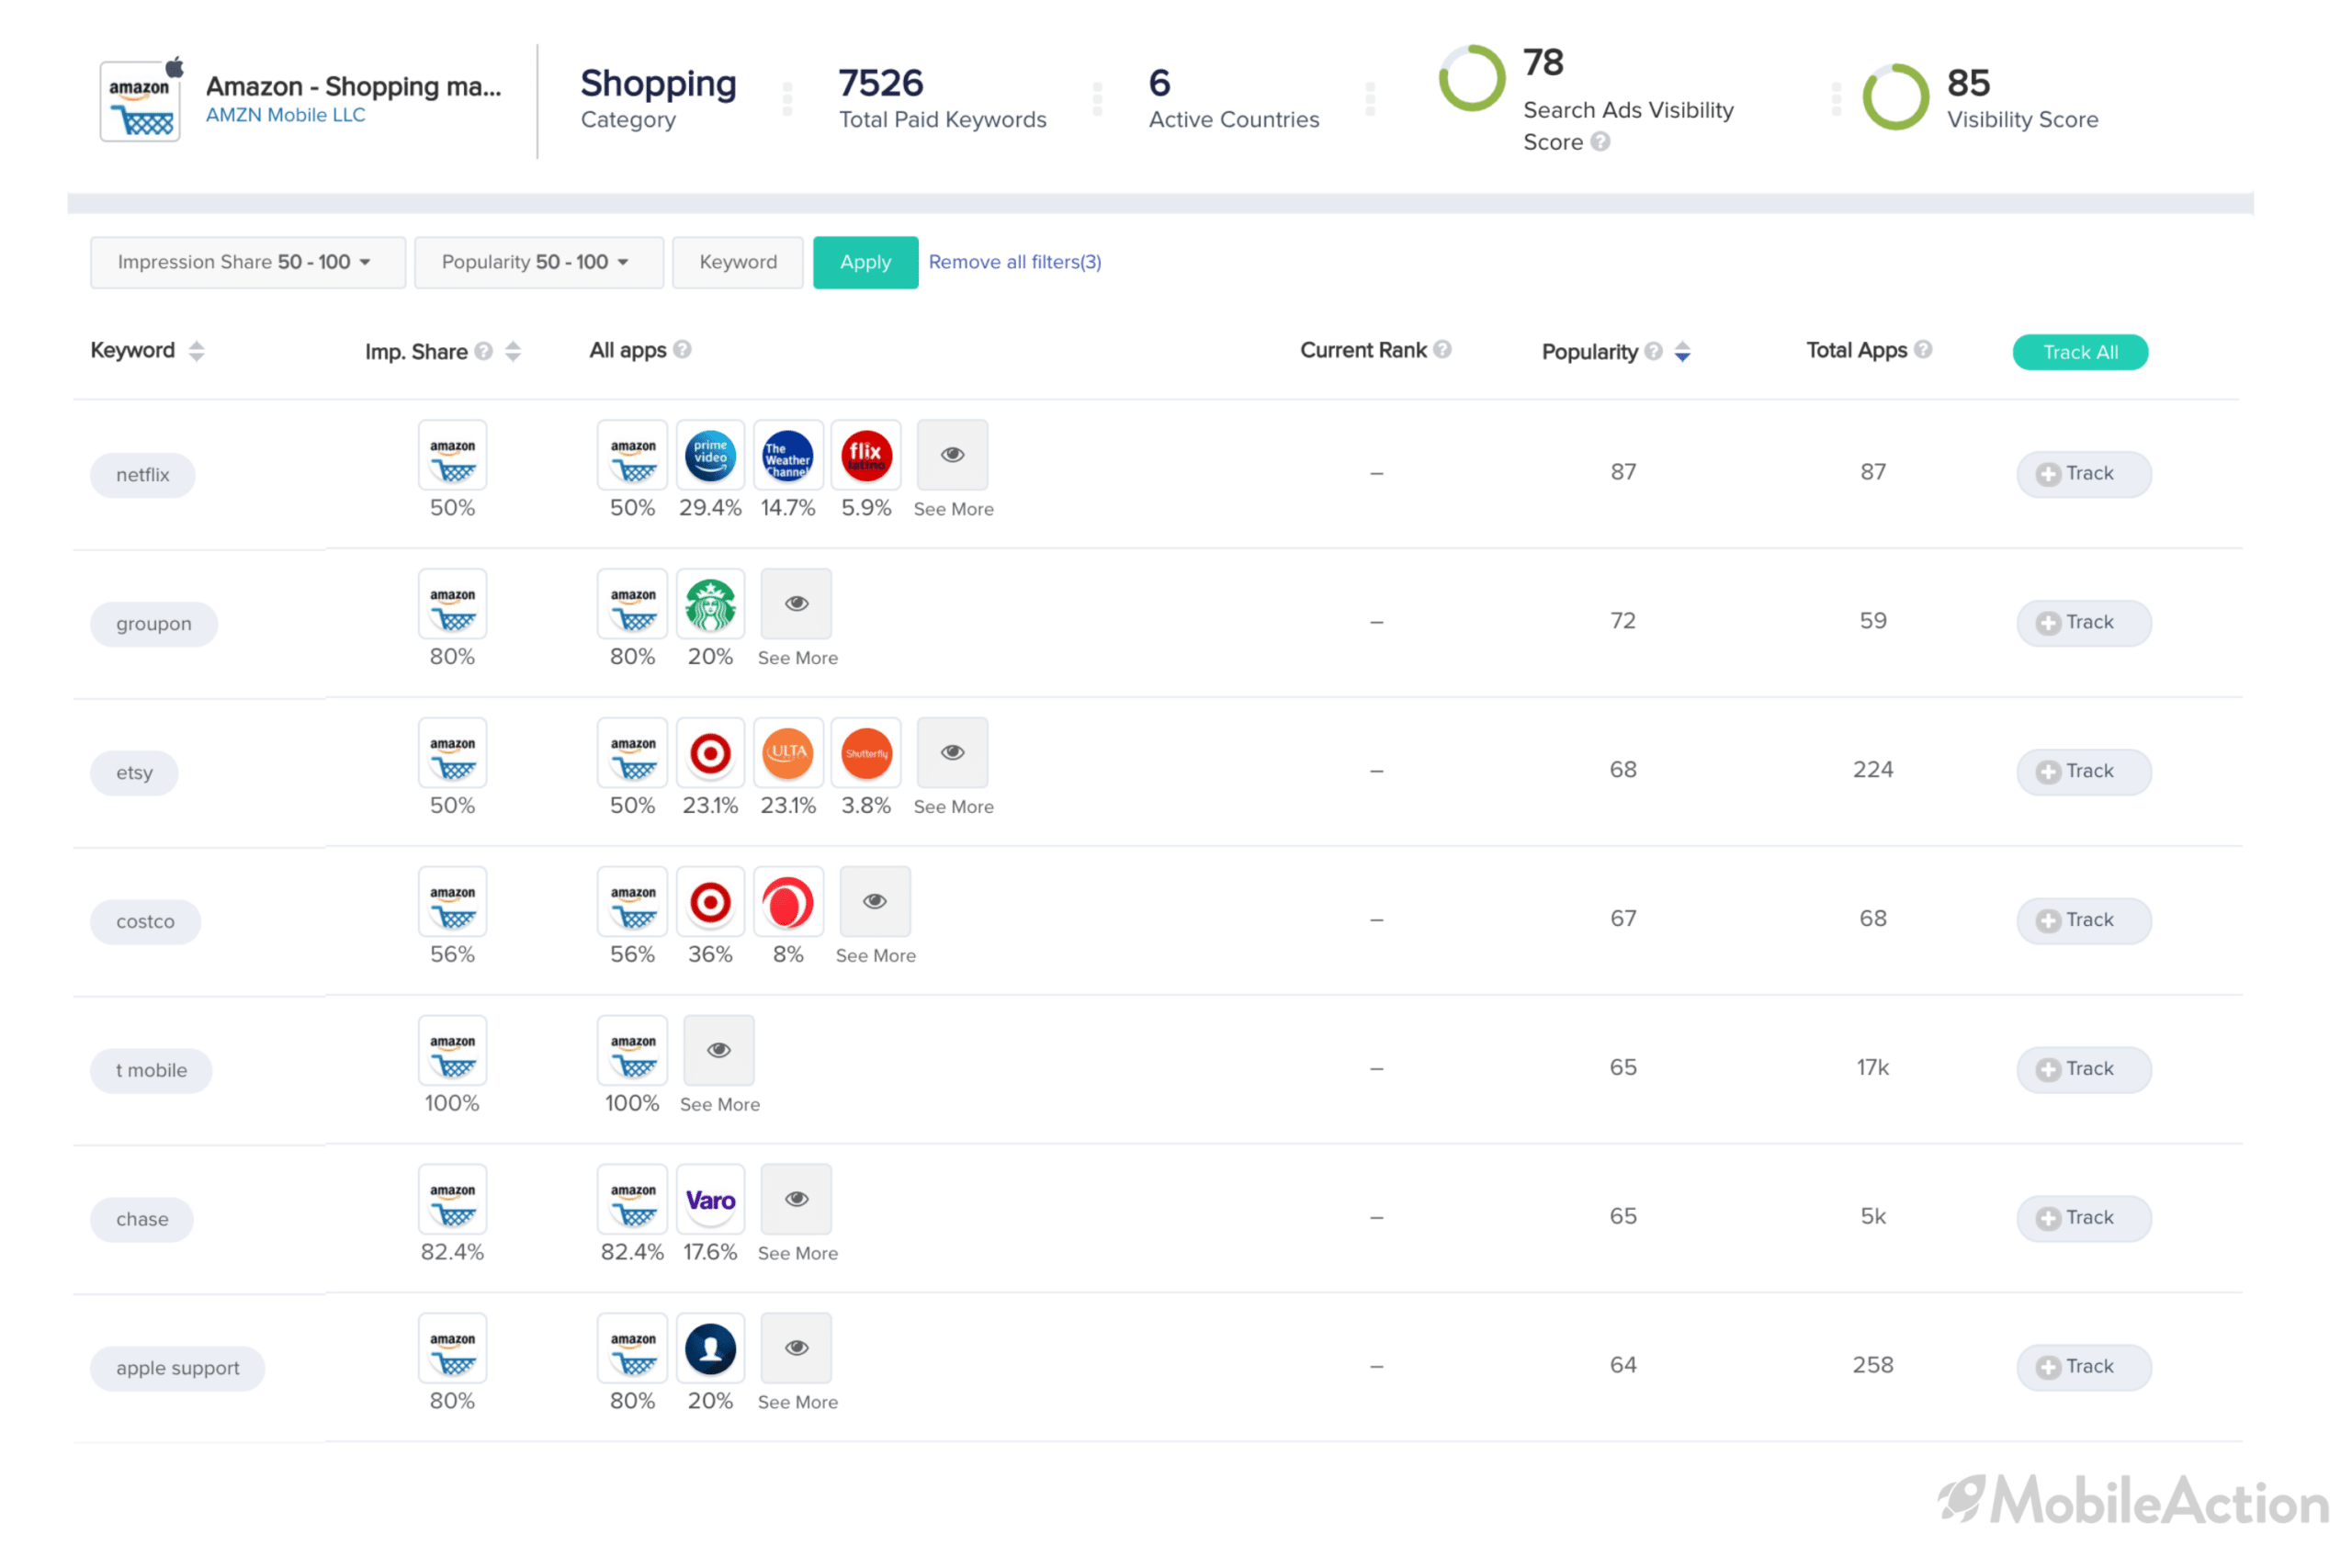Track the netflix keyword
Image resolution: width=2352 pixels, height=1568 pixels.
click(2084, 474)
